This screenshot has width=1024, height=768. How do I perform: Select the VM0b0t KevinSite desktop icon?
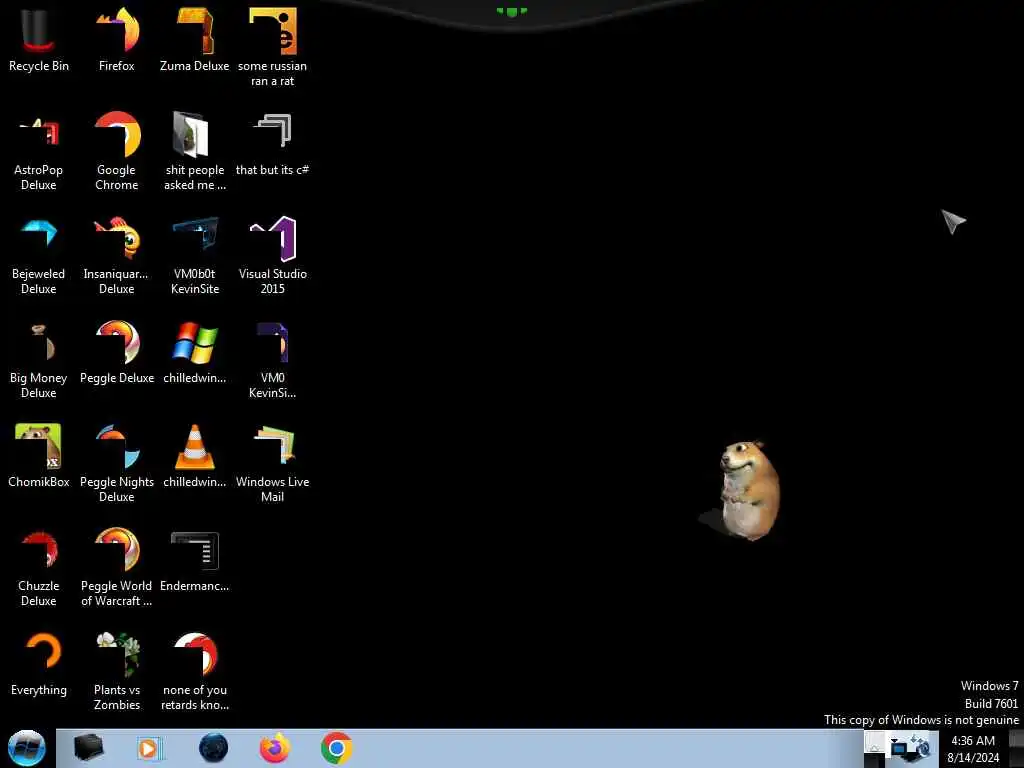[195, 255]
